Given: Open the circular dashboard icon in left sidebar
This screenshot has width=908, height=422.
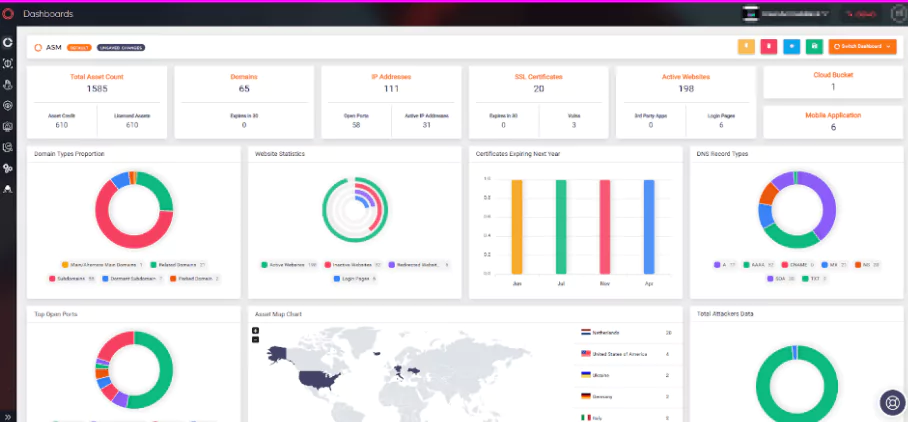Looking at the screenshot, I should coord(8,42).
